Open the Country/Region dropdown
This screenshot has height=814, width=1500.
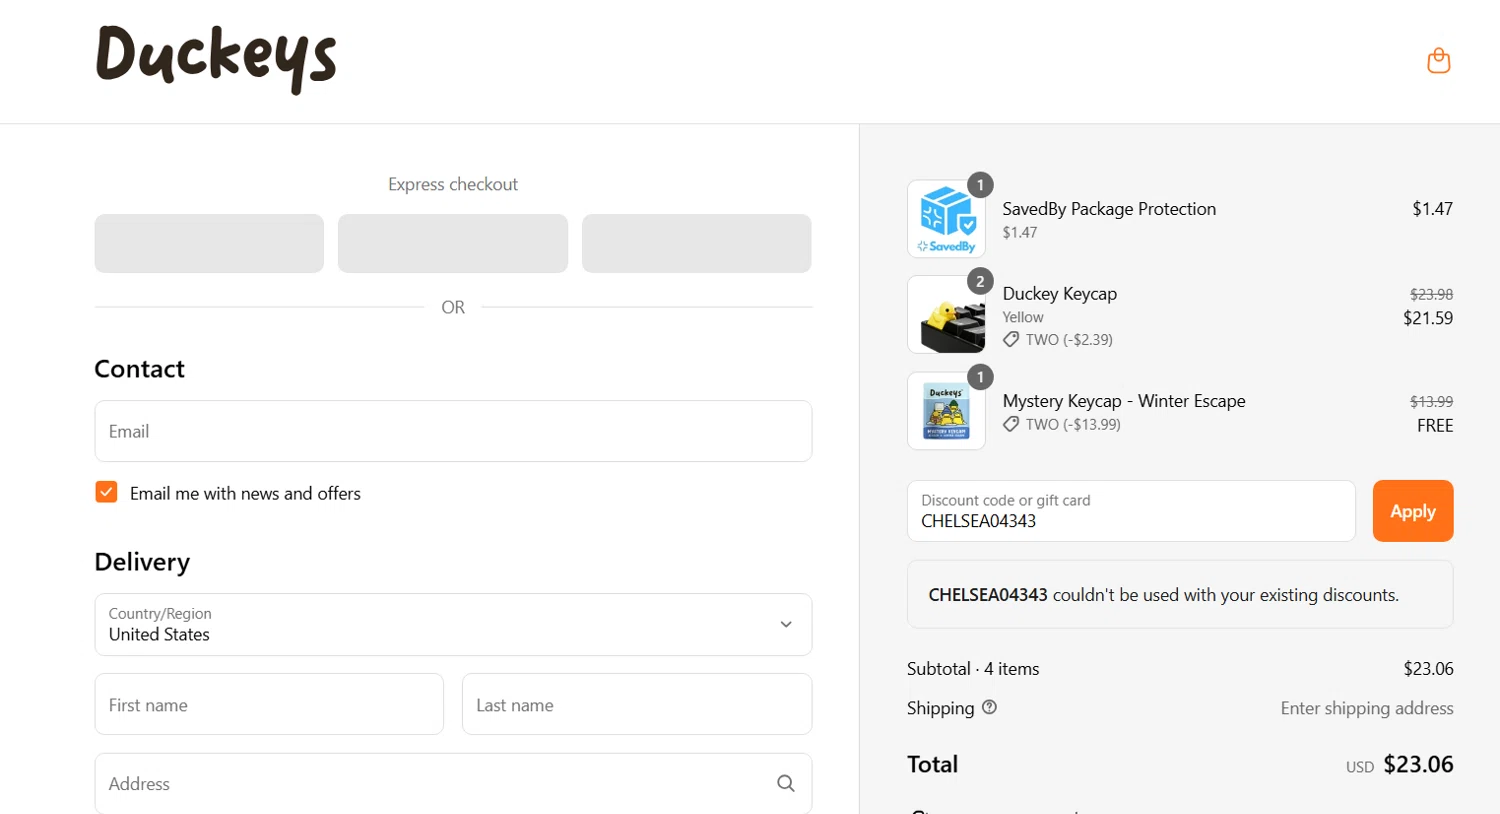[x=453, y=625]
